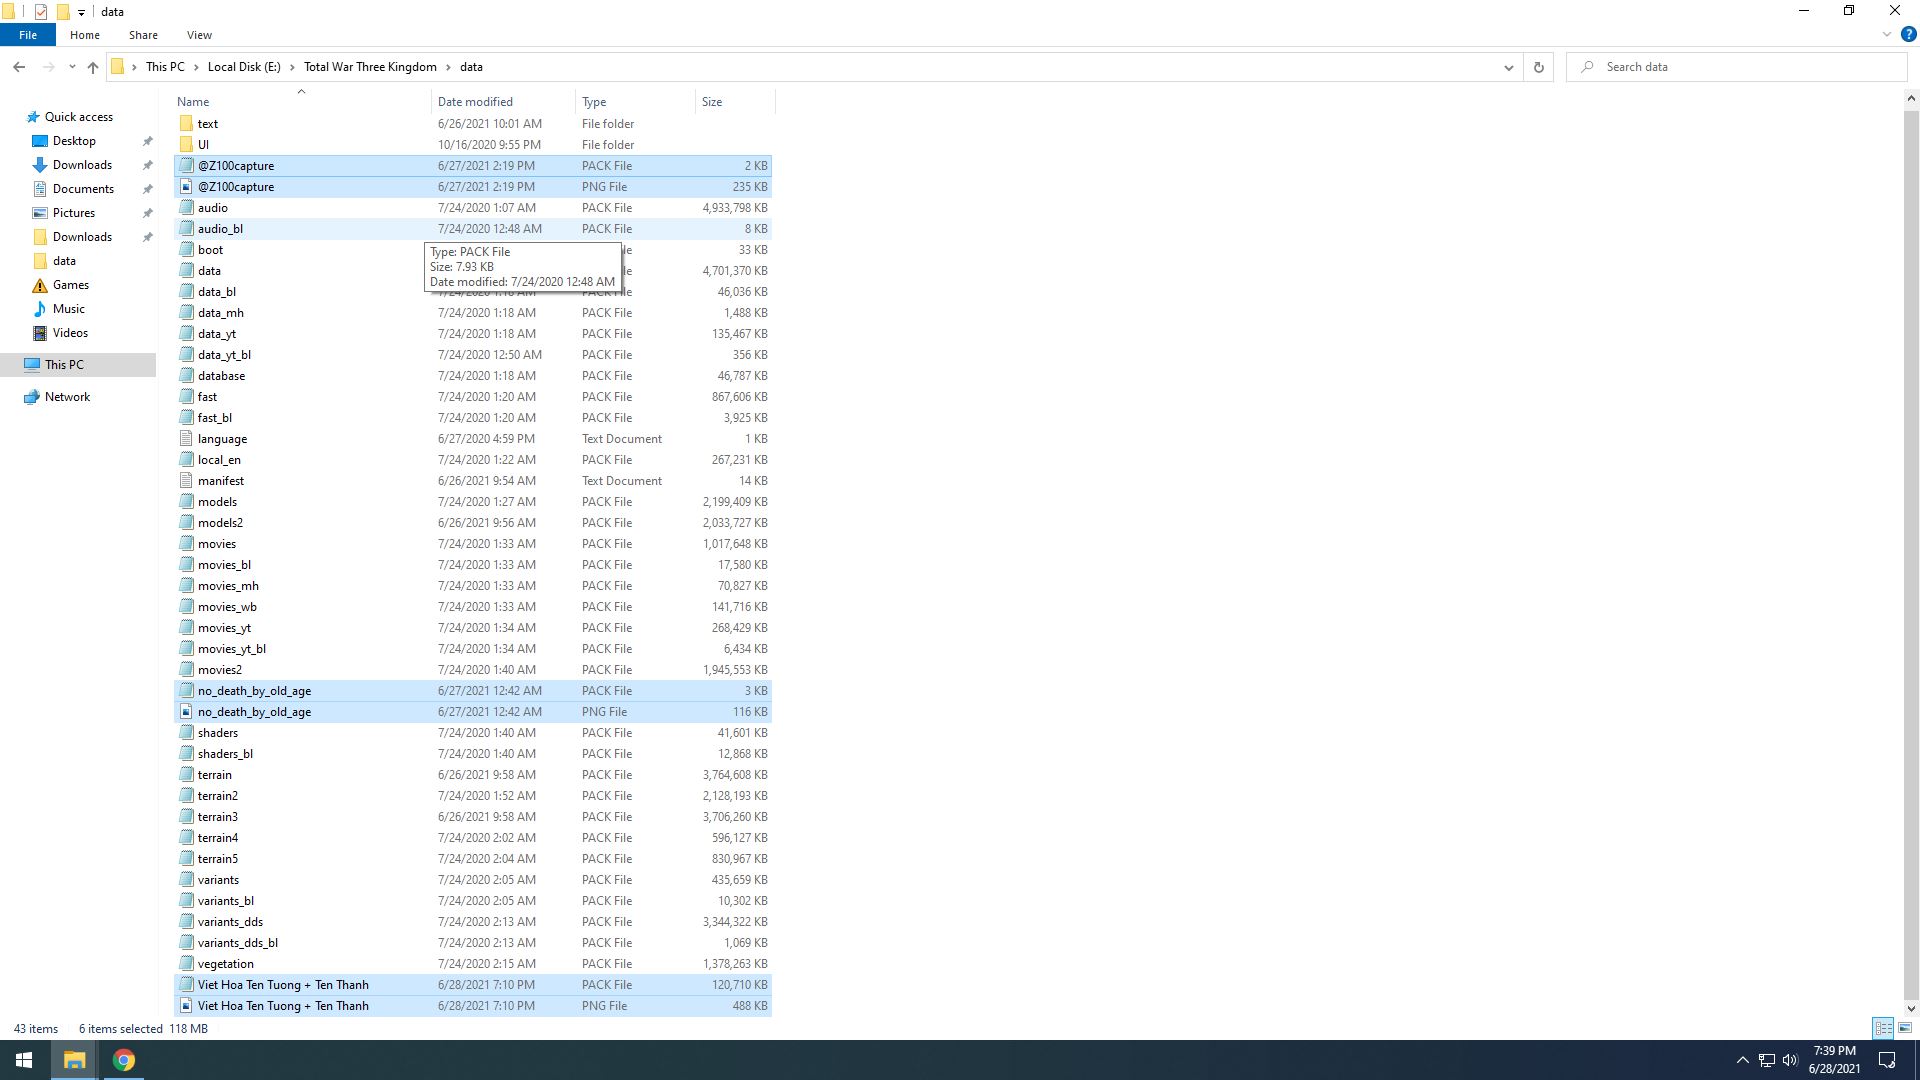Open the address bar history dropdown
Viewport: 1920px width, 1080px height.
pyautogui.click(x=1508, y=67)
